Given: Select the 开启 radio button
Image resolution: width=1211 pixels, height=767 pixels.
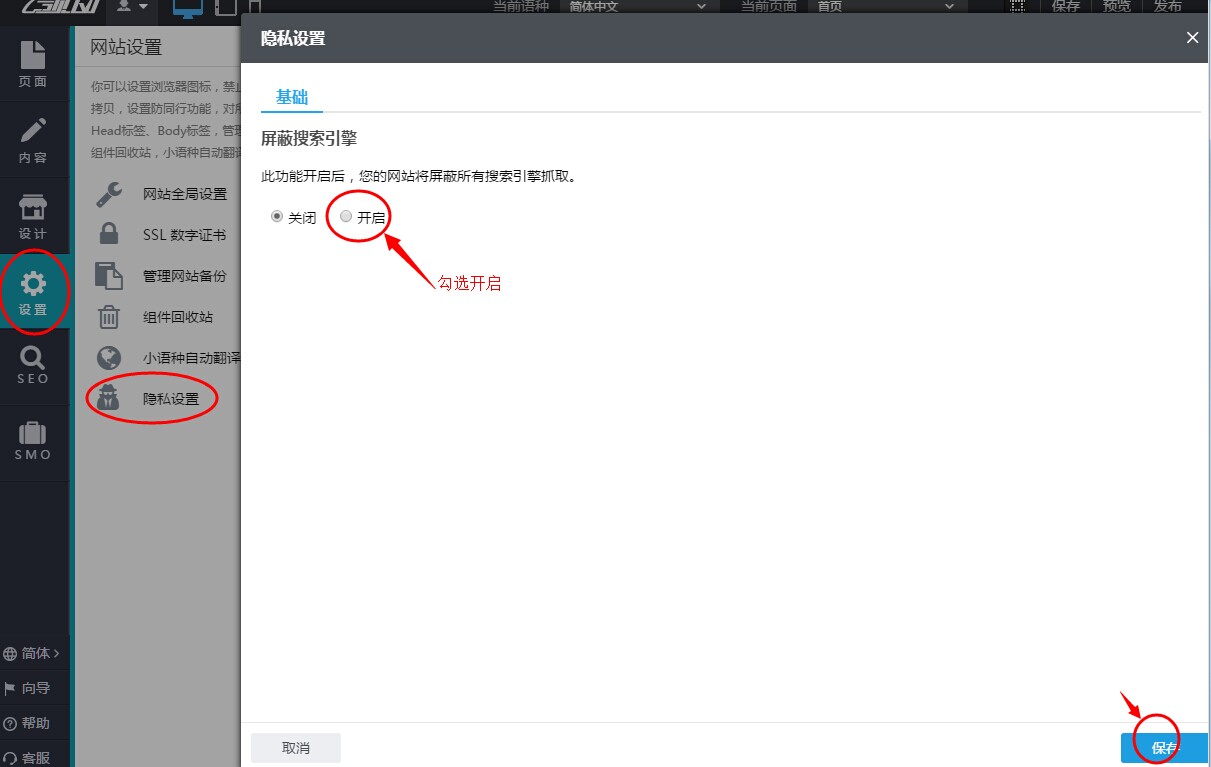Looking at the screenshot, I should (347, 215).
